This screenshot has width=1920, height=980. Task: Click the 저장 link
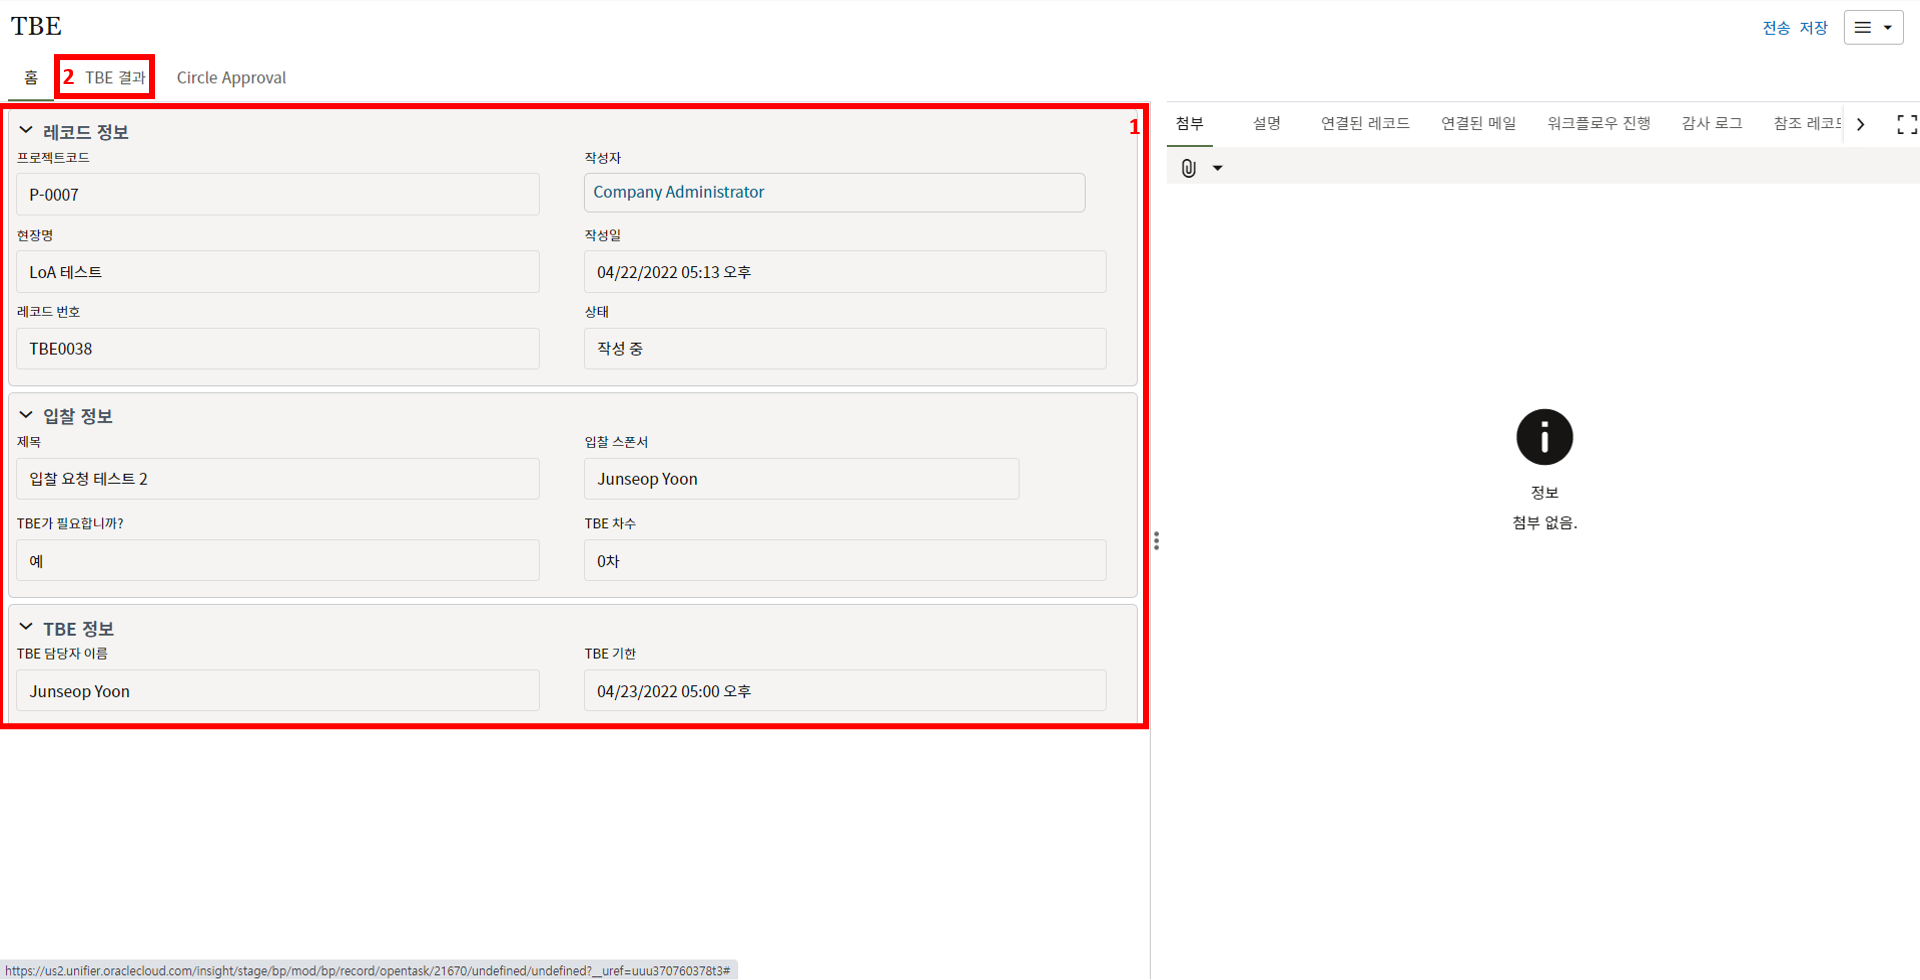pyautogui.click(x=1813, y=28)
